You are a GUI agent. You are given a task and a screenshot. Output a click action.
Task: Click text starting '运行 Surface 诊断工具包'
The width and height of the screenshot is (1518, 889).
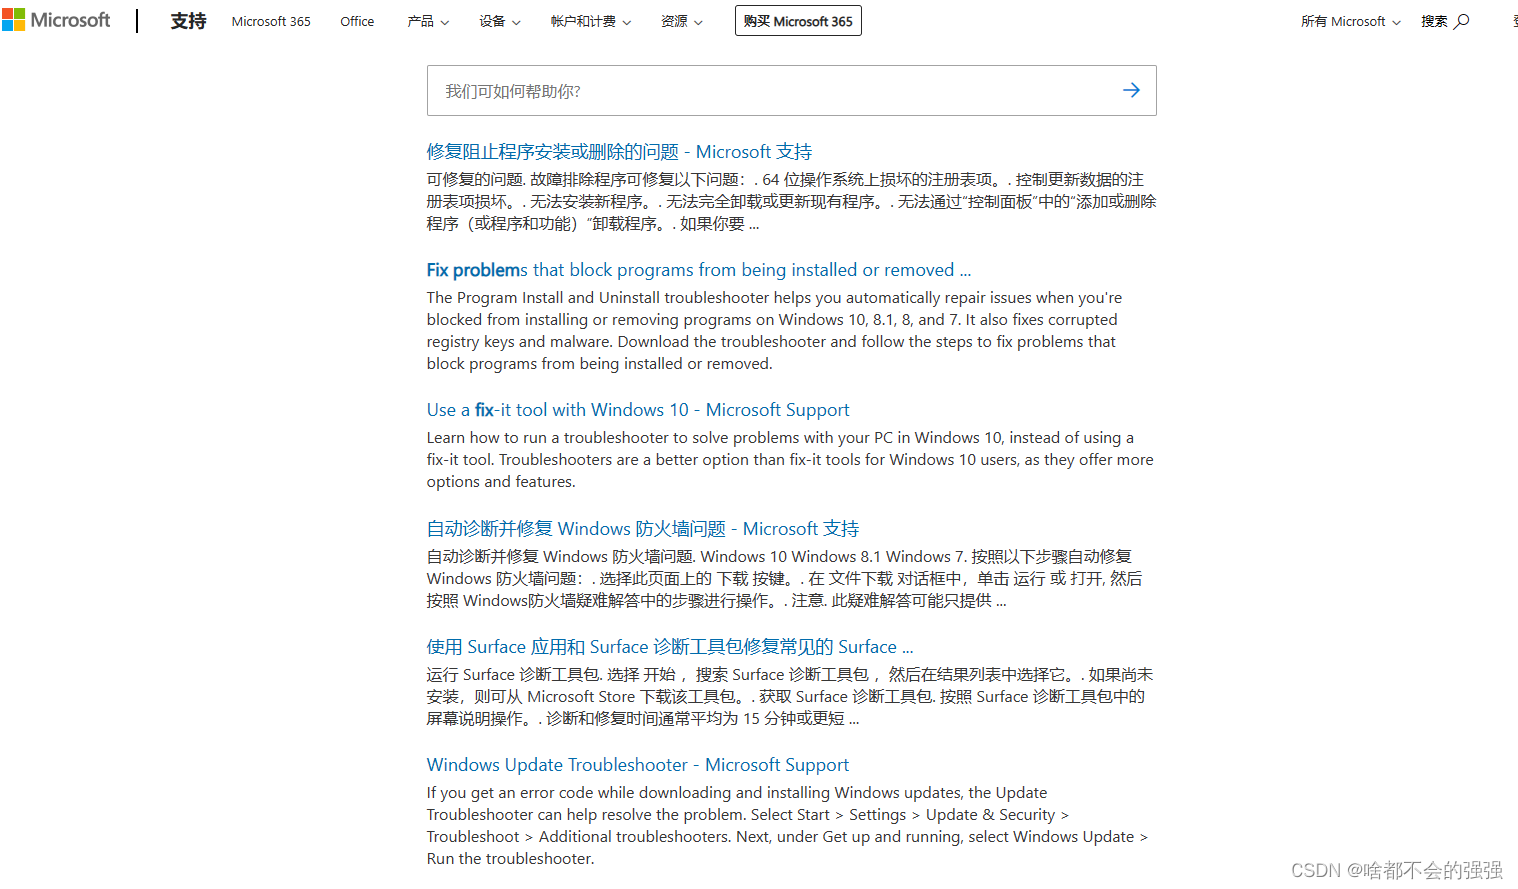tap(790, 696)
